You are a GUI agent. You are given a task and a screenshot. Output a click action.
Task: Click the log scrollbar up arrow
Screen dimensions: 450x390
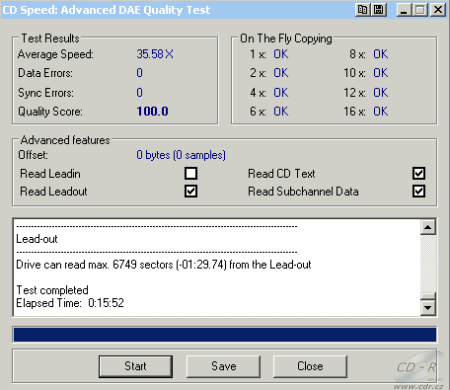click(428, 227)
